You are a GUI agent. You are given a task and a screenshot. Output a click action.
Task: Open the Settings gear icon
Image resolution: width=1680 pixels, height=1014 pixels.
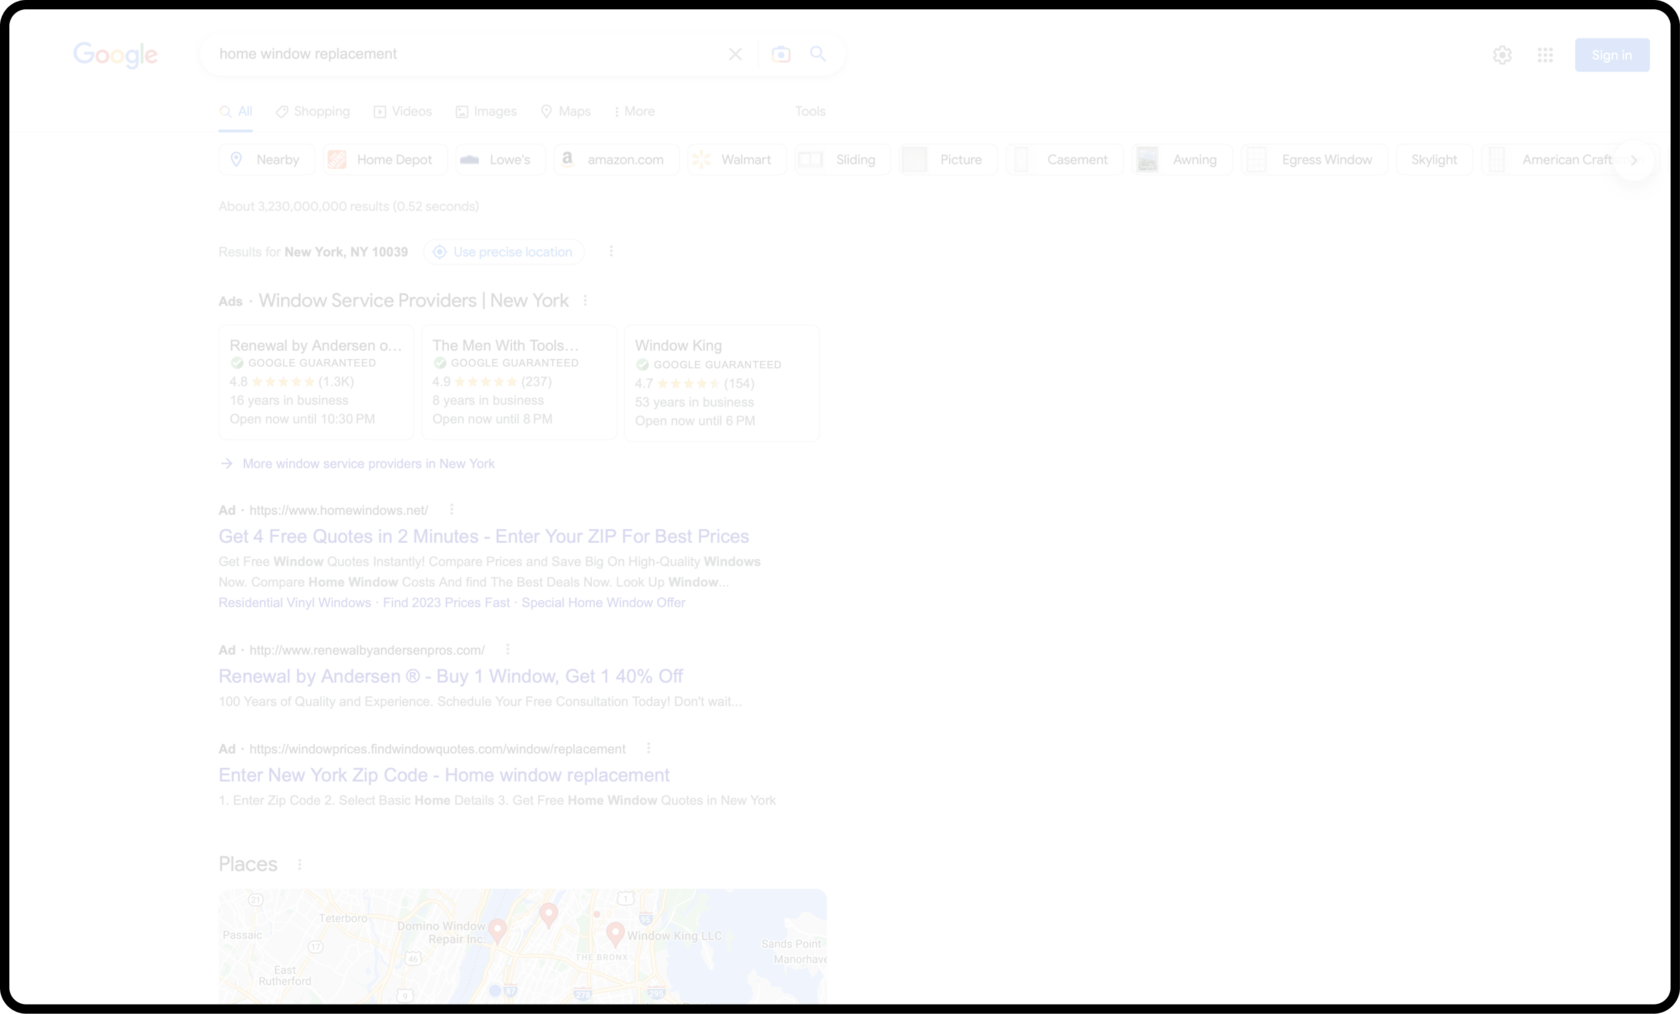coord(1502,55)
